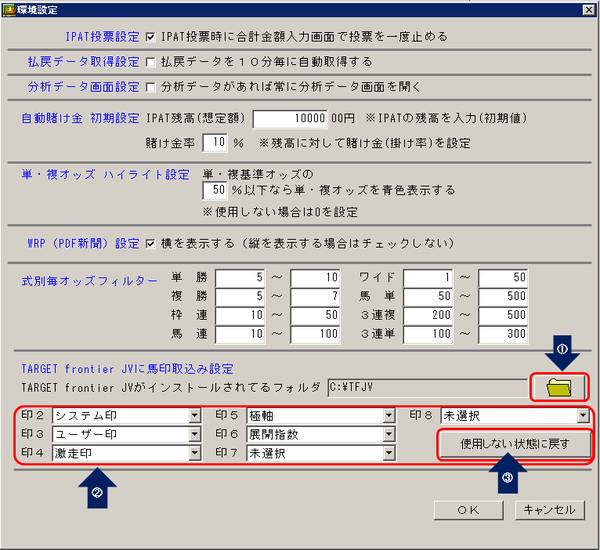Click the IPAT残高 input field with 10000
The height and width of the screenshot is (550, 600).
[x=290, y=119]
